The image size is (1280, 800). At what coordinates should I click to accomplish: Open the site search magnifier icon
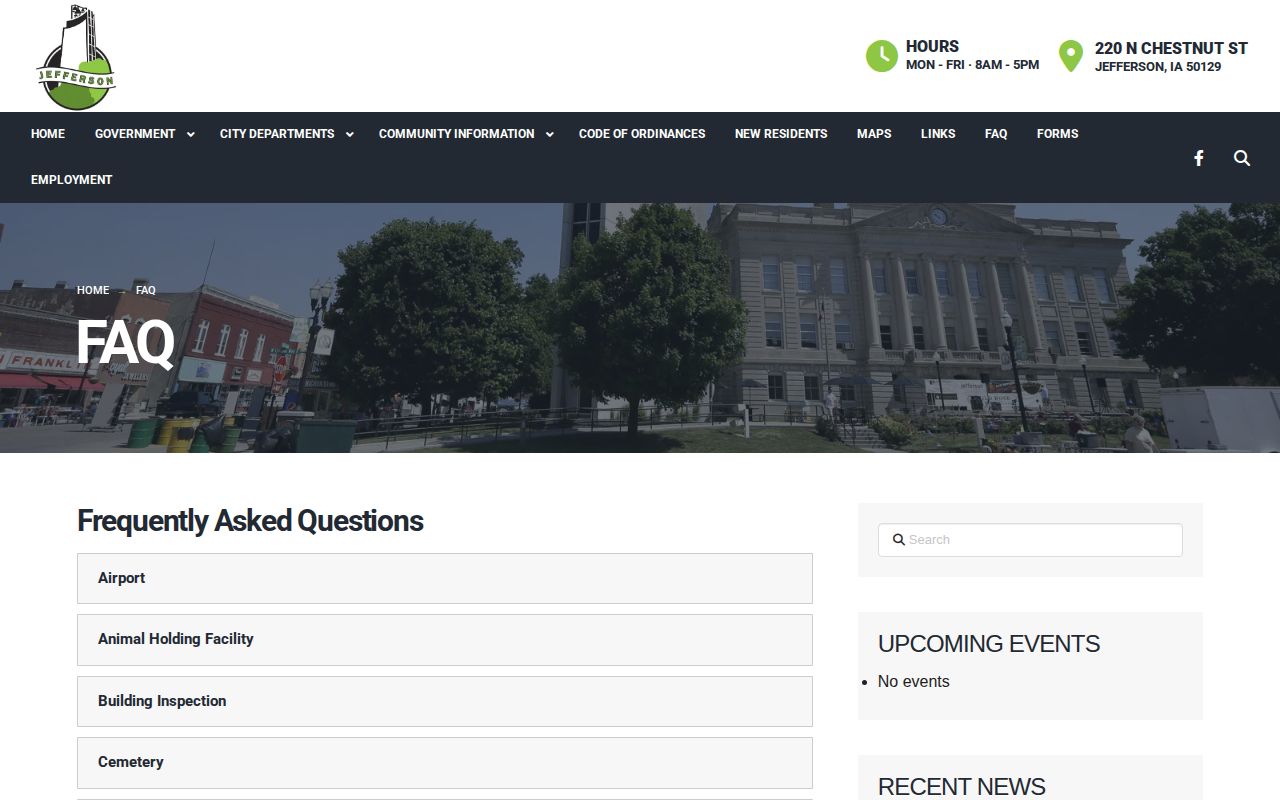click(1242, 158)
